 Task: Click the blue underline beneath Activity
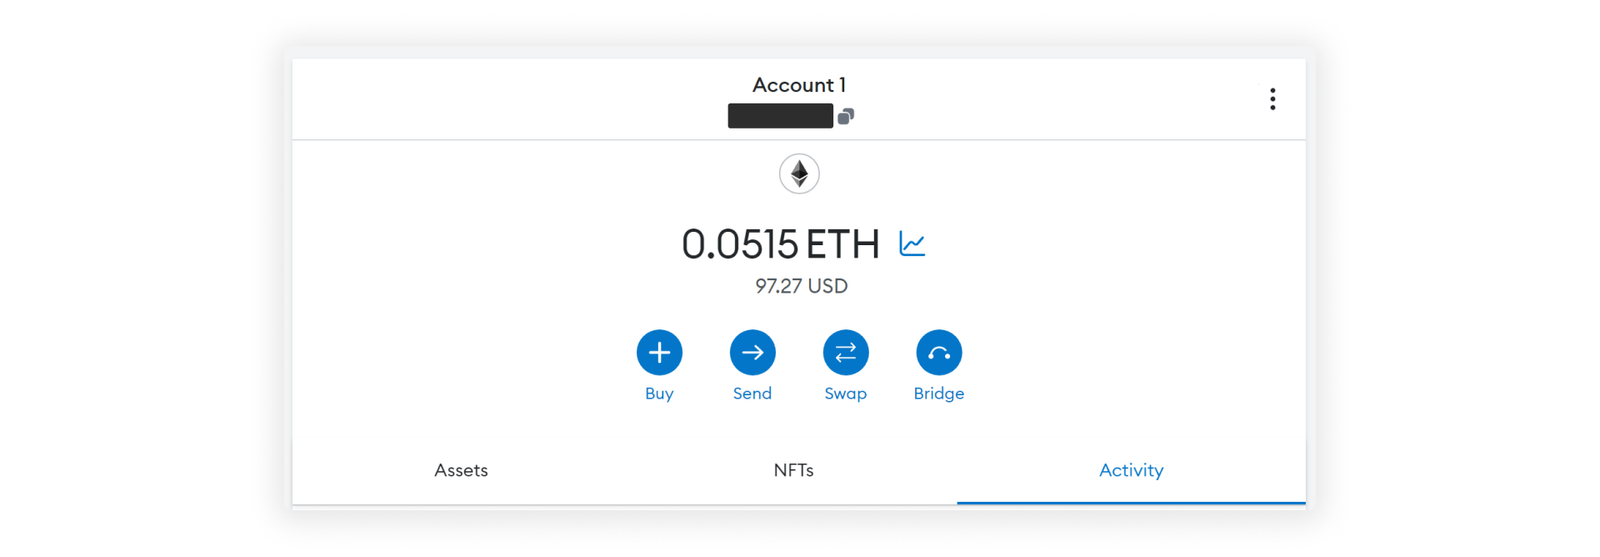click(x=1131, y=502)
